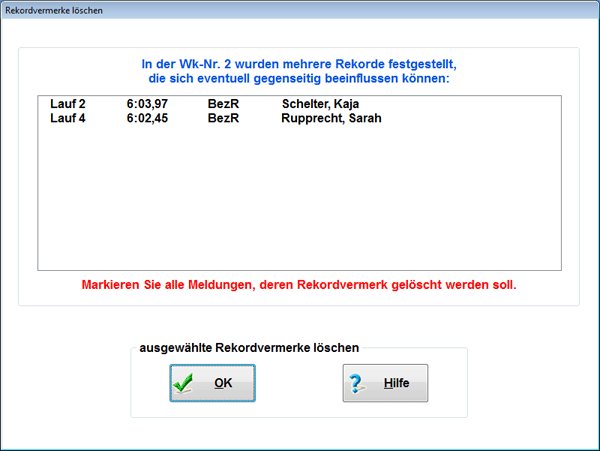Viewport: 600px width, 451px height.
Task: Open help via the Hilfe button
Action: point(385,384)
